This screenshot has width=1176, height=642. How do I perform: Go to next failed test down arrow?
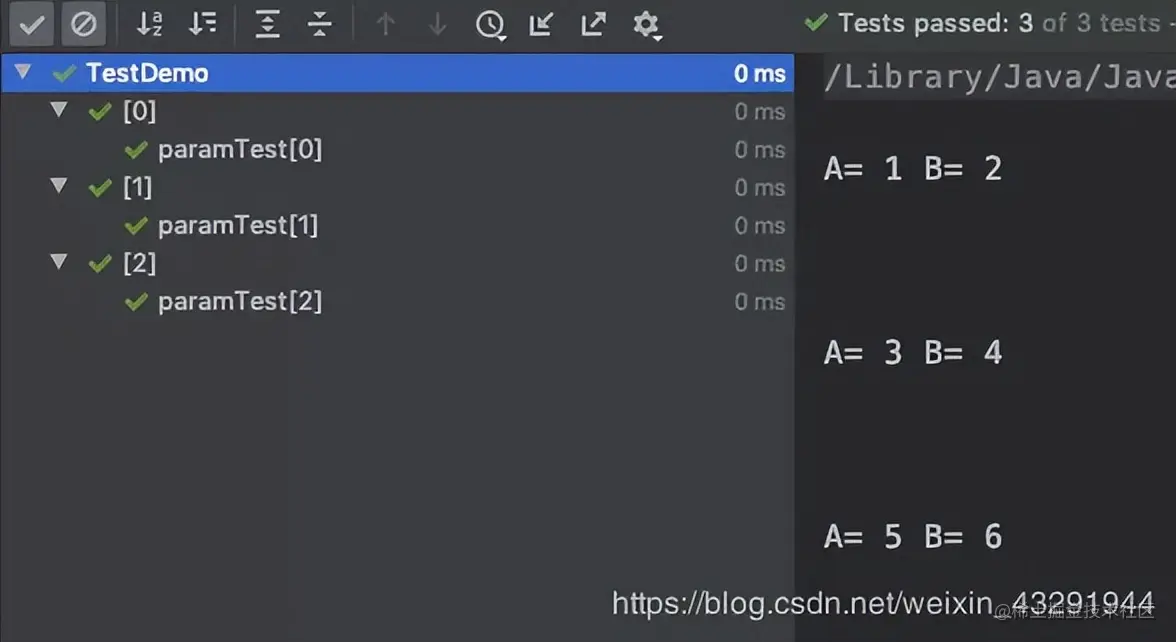point(437,25)
